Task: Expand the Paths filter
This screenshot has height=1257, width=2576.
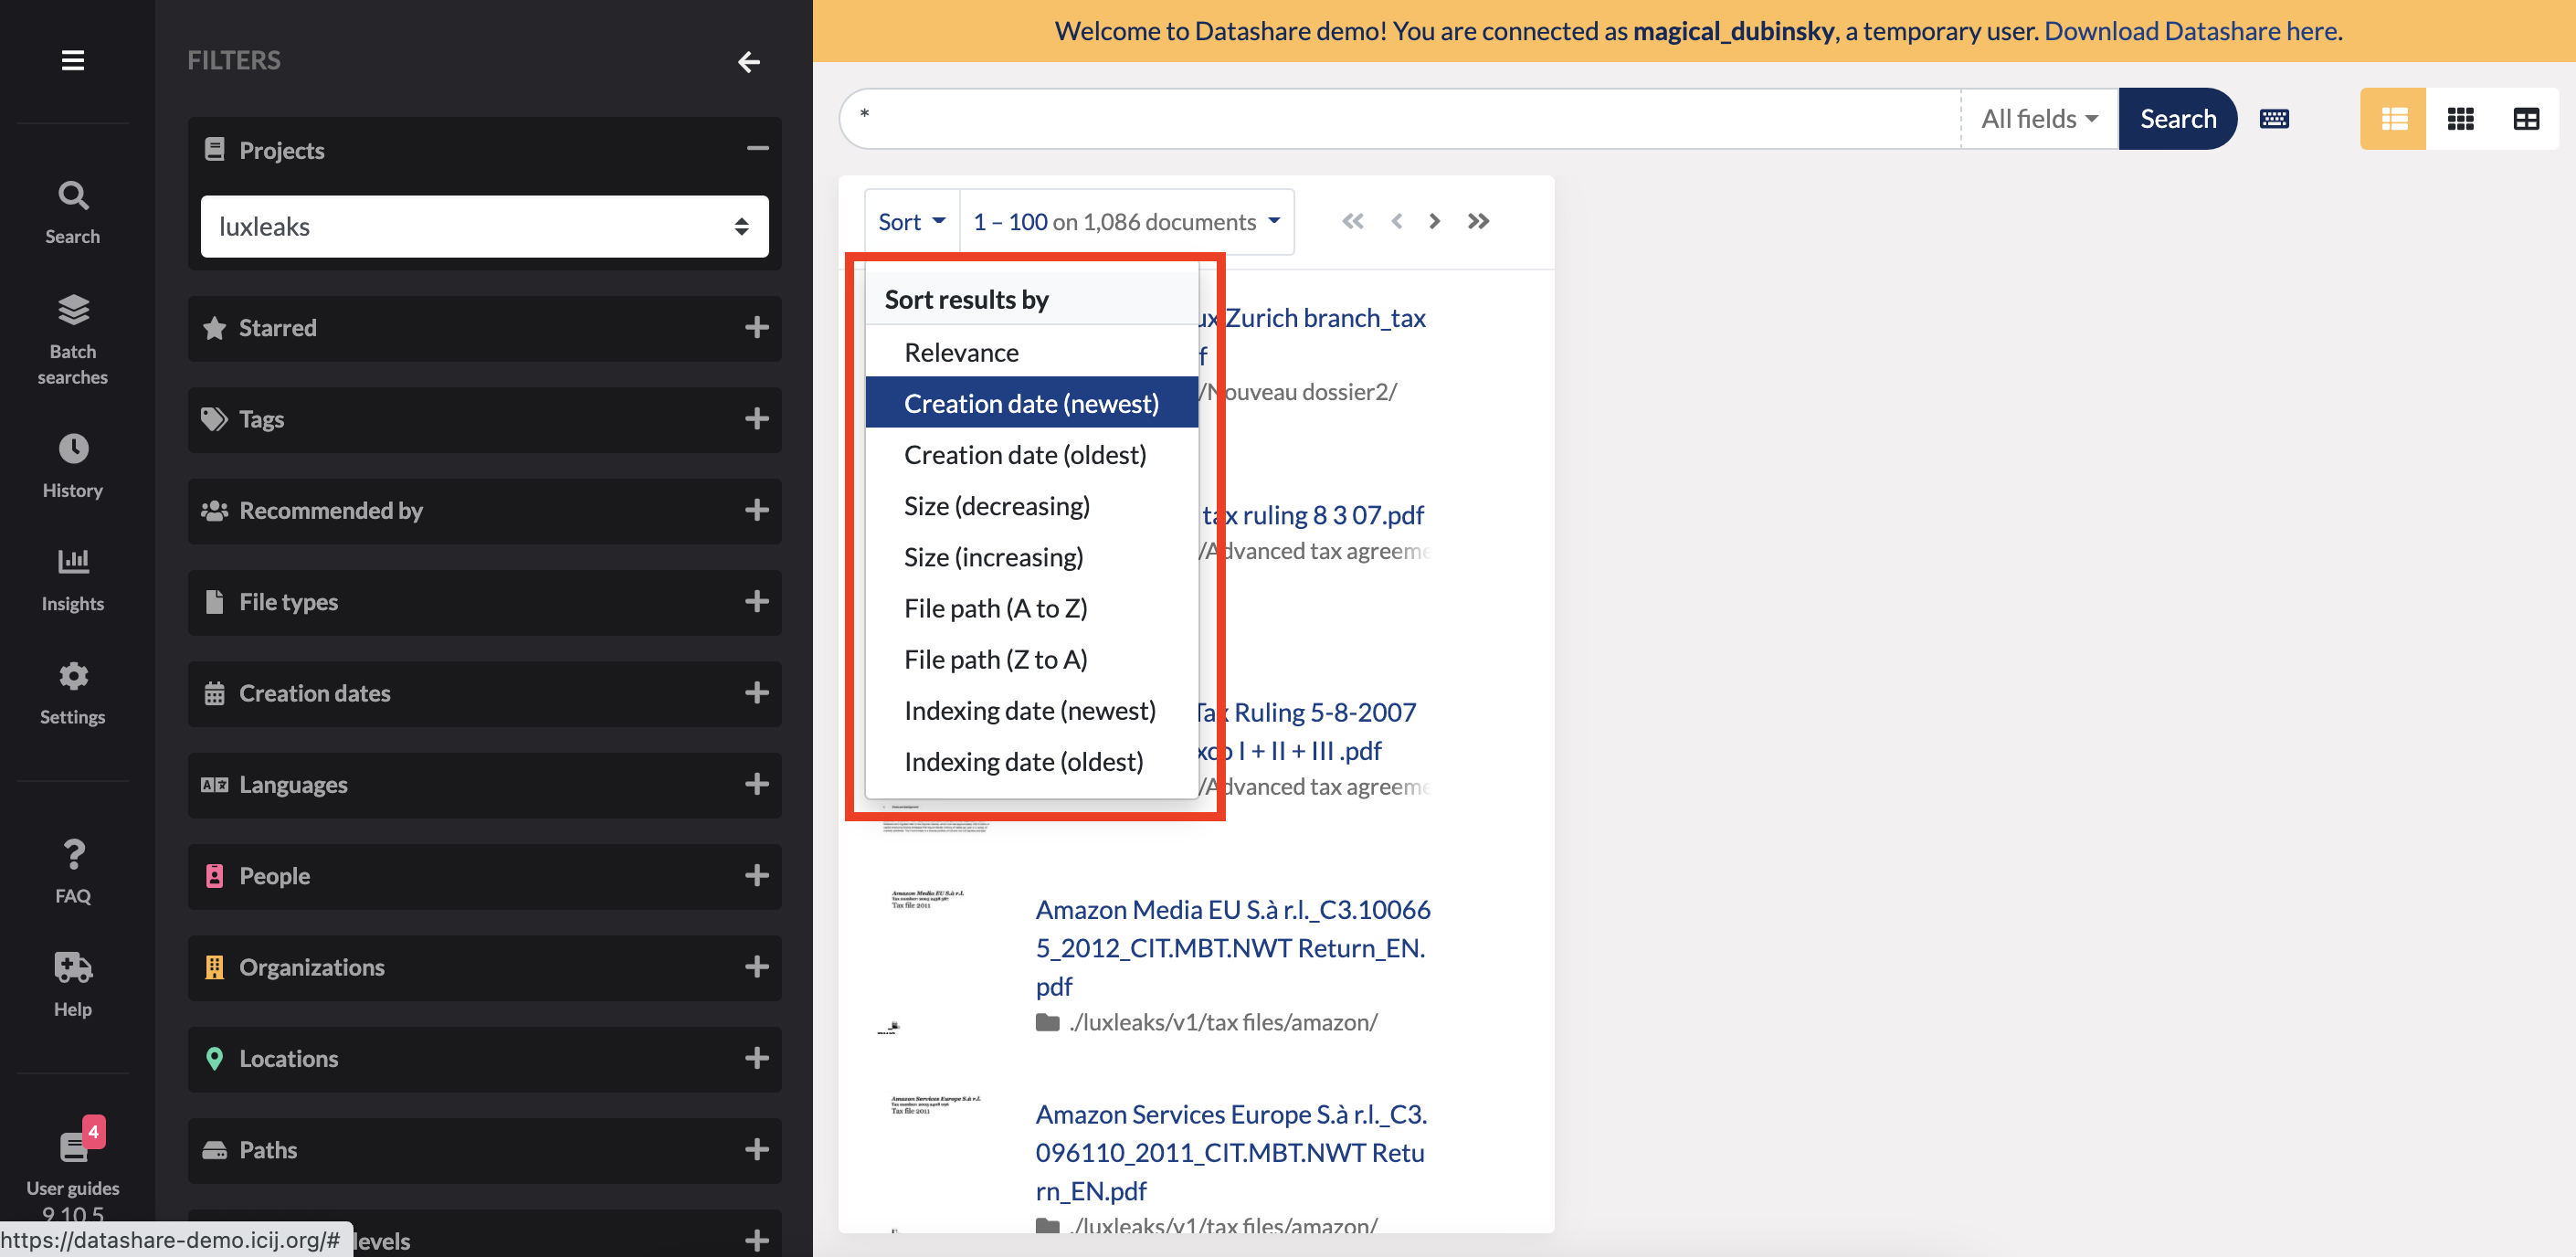Action: (x=757, y=1149)
